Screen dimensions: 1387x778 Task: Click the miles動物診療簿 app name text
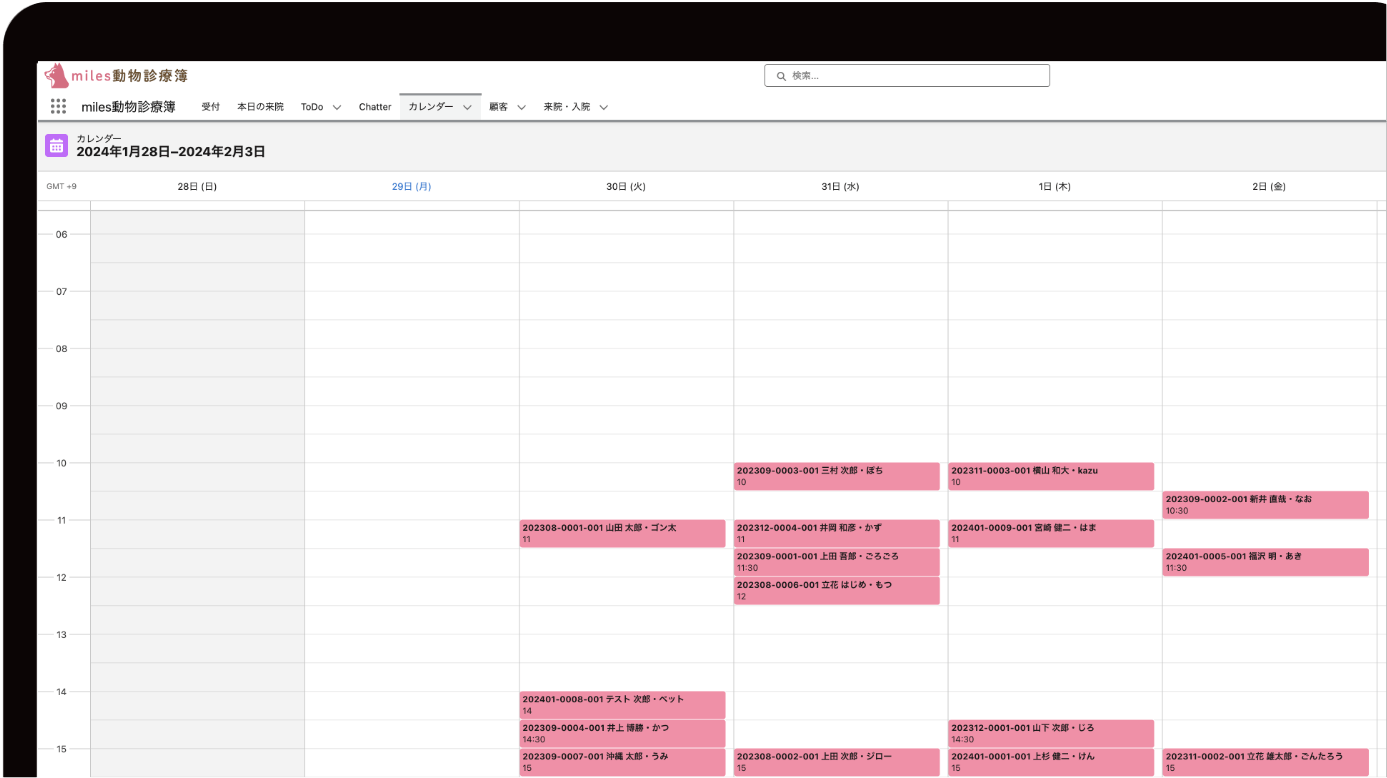pos(128,107)
